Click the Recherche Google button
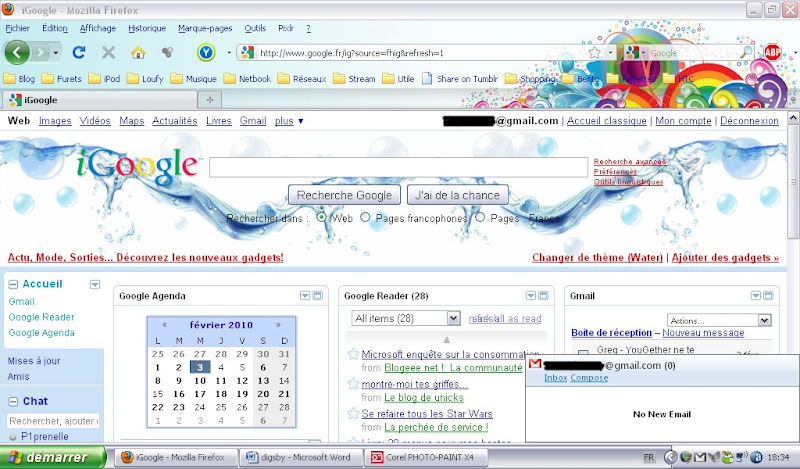The height and width of the screenshot is (469, 800). [x=344, y=195]
